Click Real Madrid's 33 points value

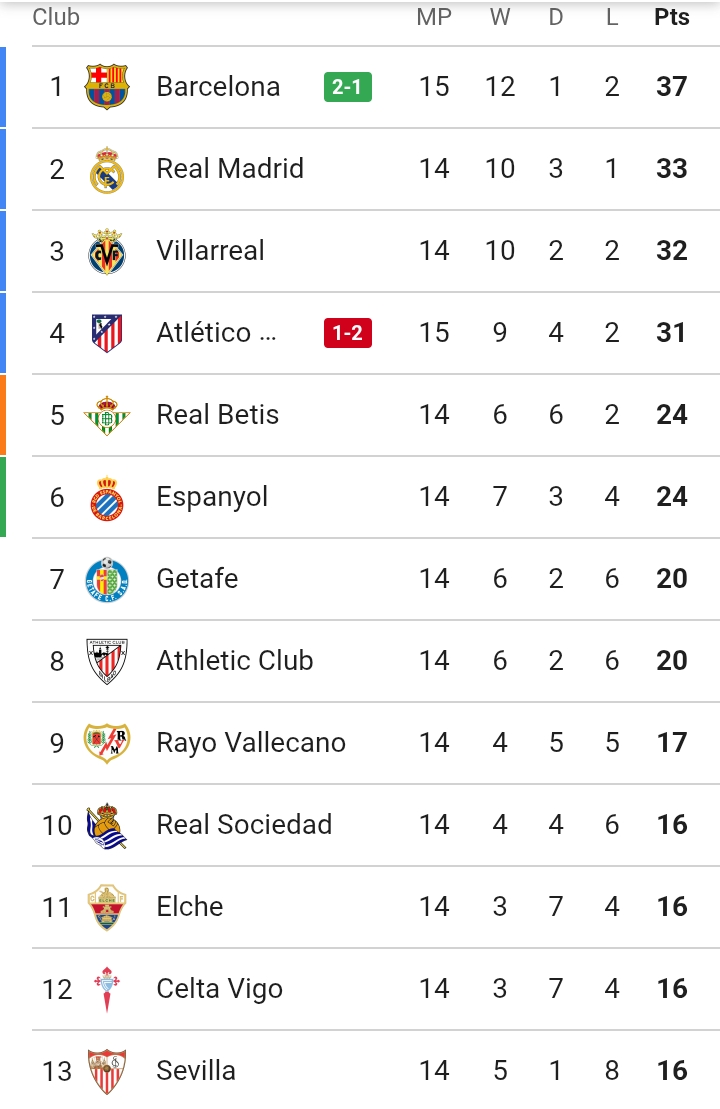click(672, 169)
